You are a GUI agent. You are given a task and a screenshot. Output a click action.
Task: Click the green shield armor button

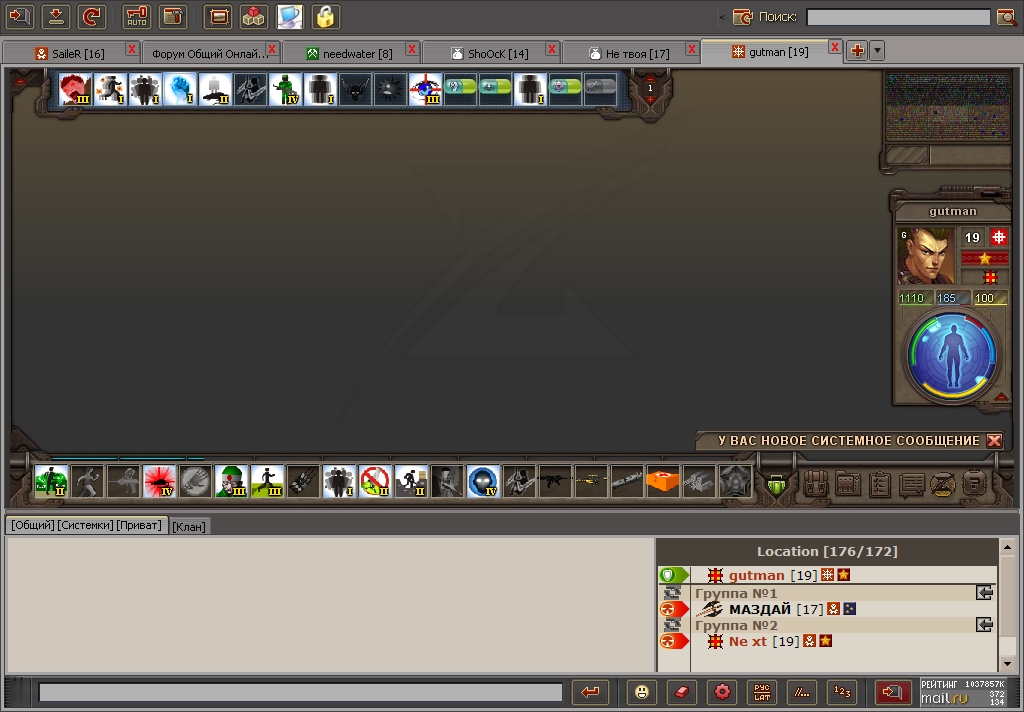point(775,485)
